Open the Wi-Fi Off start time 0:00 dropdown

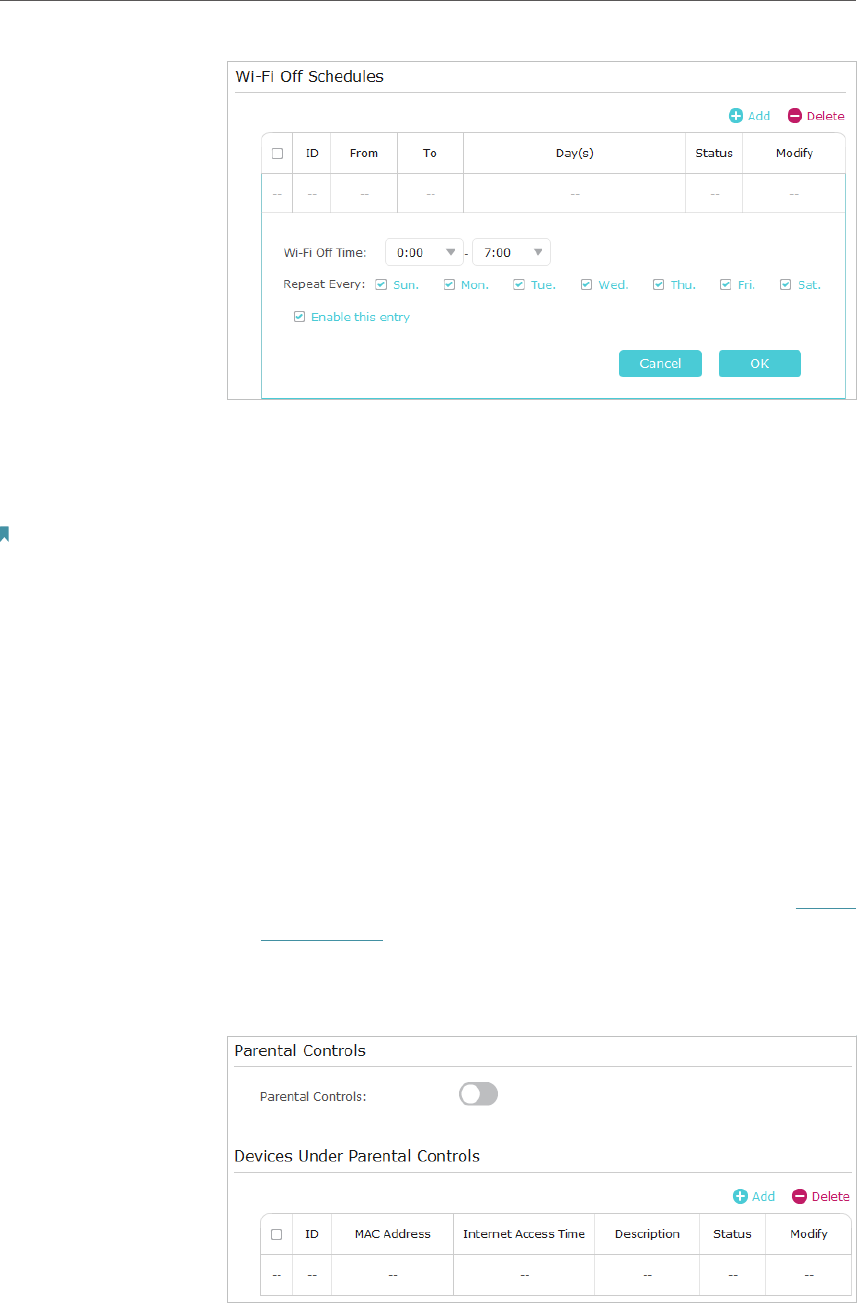(x=424, y=252)
